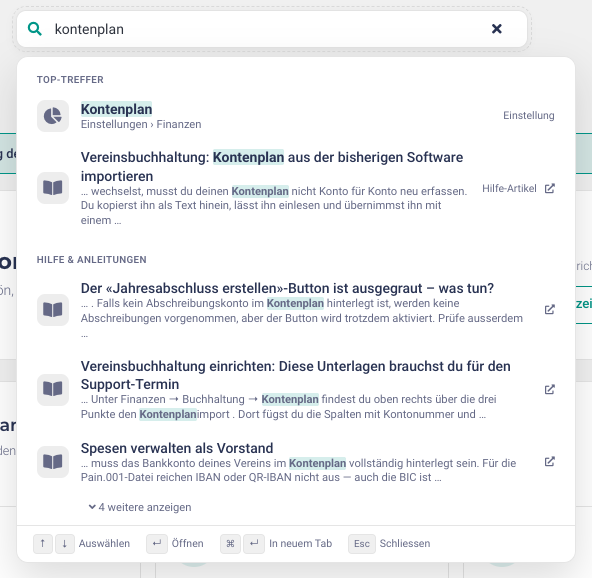The height and width of the screenshot is (578, 592).
Task: Click snippet 'Unter Finanzen → Buchhaltung → Kontenplan'
Action: tap(205, 399)
